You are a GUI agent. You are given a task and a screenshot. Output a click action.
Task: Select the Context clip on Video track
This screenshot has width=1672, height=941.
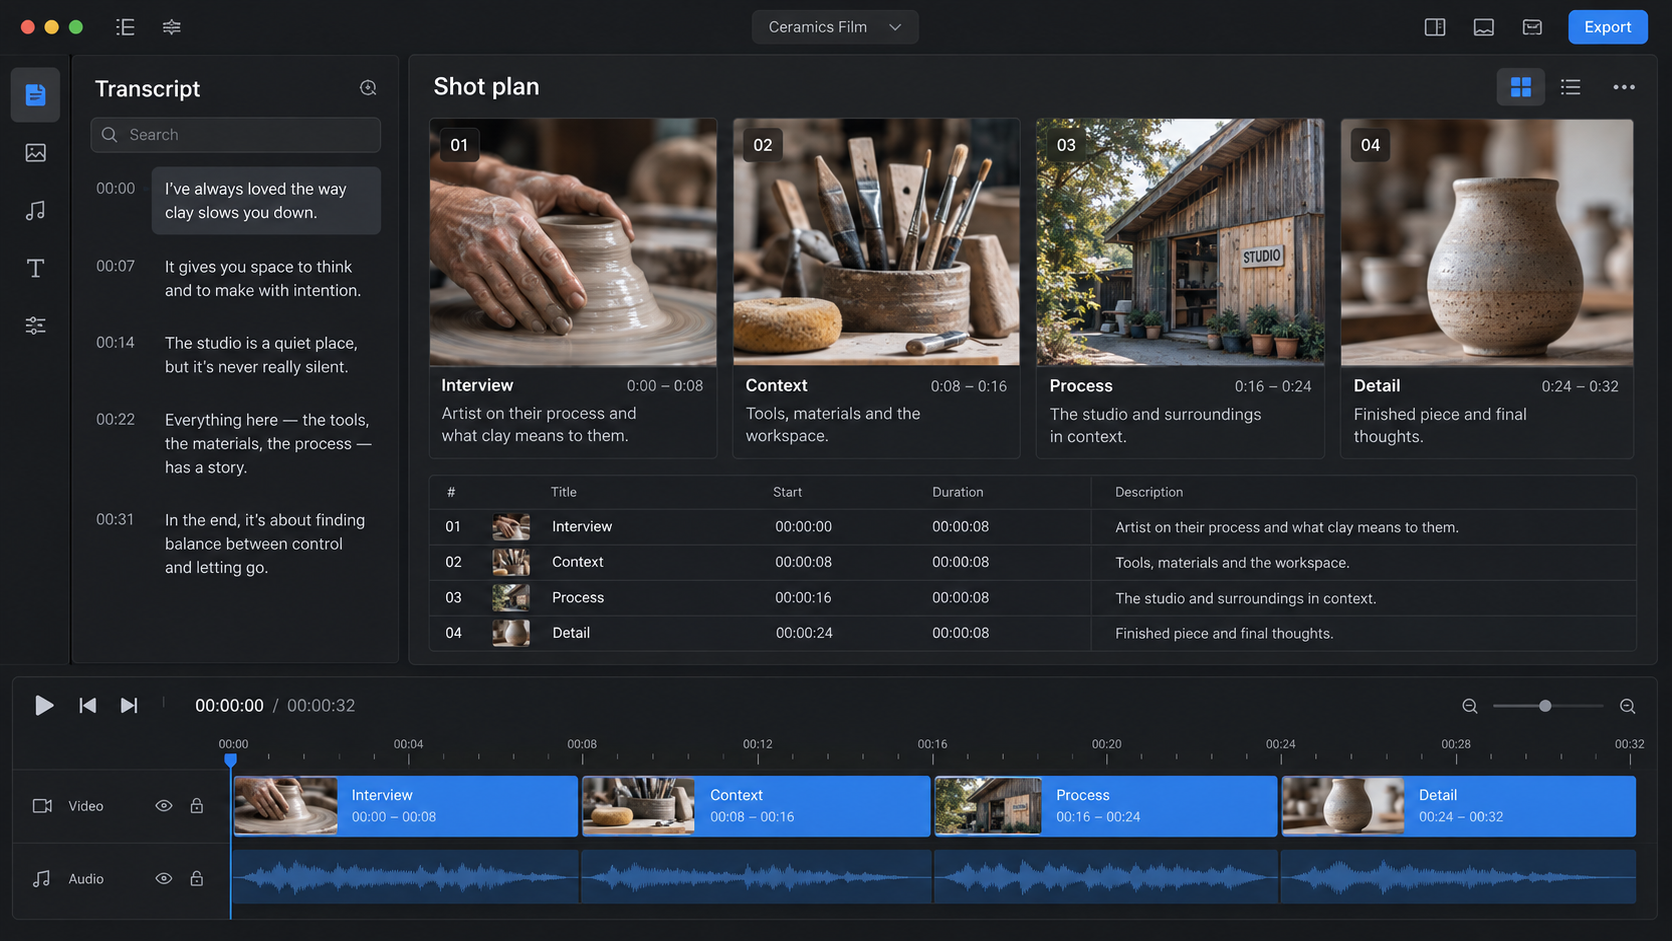tap(756, 806)
